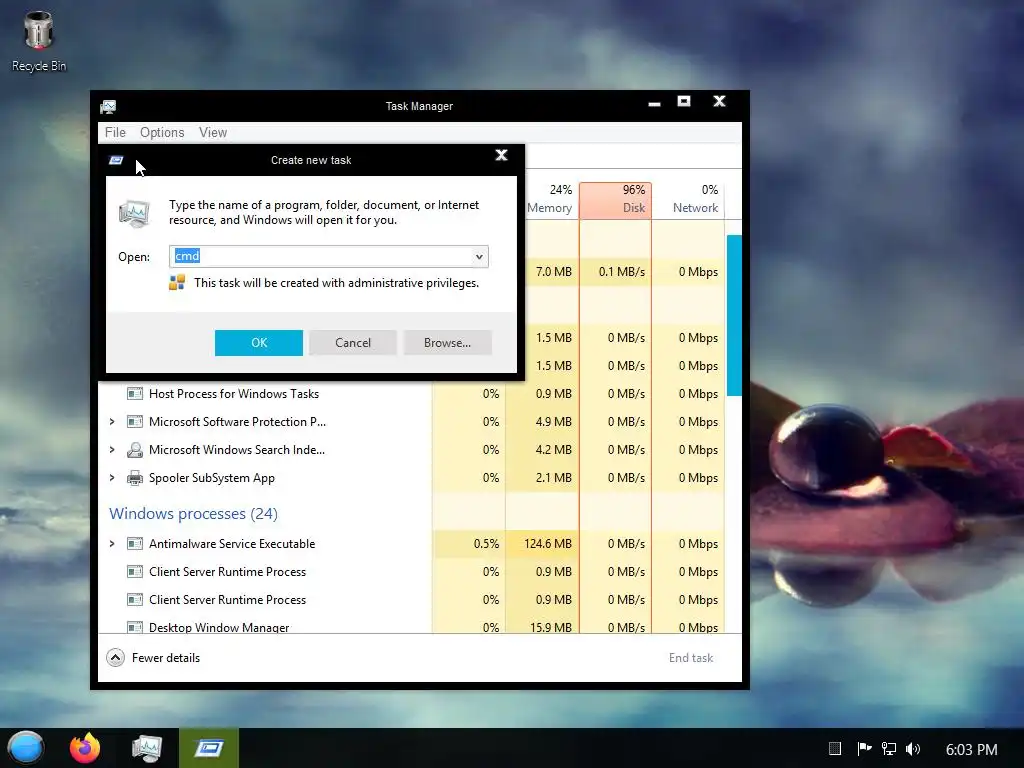Sort by the Disk column header
The width and height of the screenshot is (1024, 768).
[615, 199]
